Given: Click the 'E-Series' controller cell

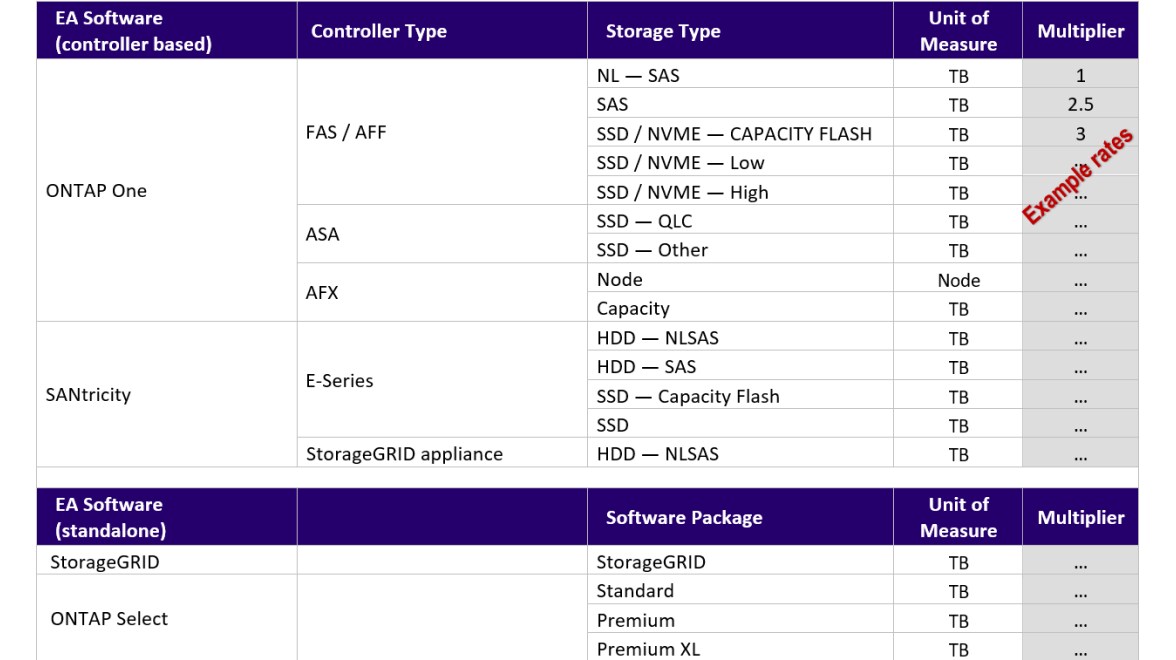Looking at the screenshot, I should [340, 381].
